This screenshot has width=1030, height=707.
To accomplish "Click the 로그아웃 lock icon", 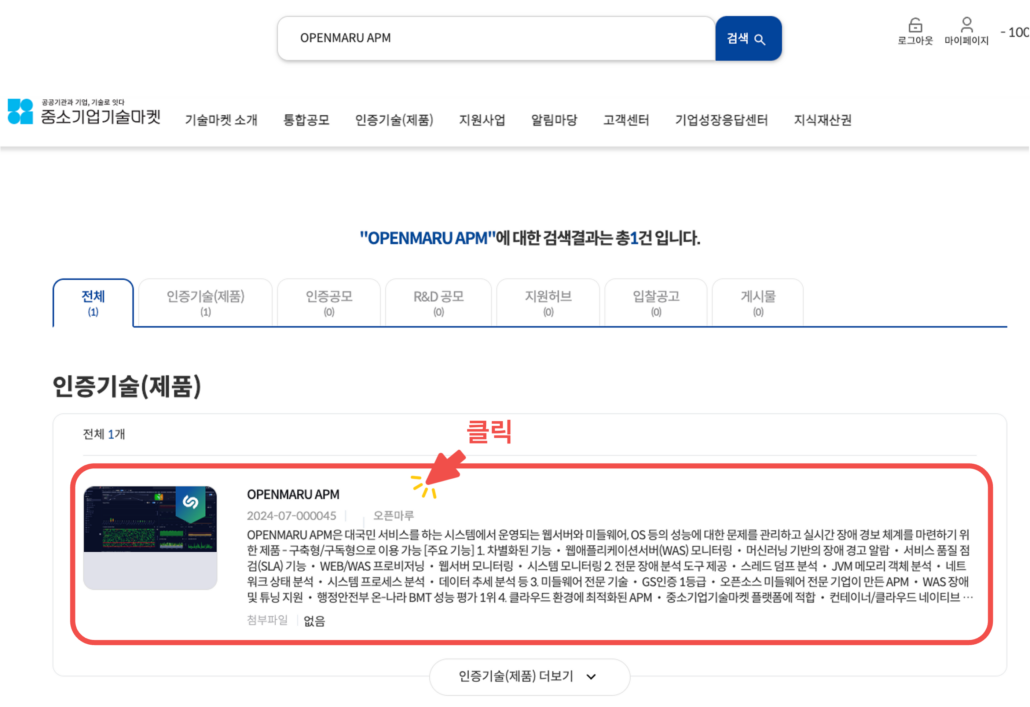I will click(914, 23).
